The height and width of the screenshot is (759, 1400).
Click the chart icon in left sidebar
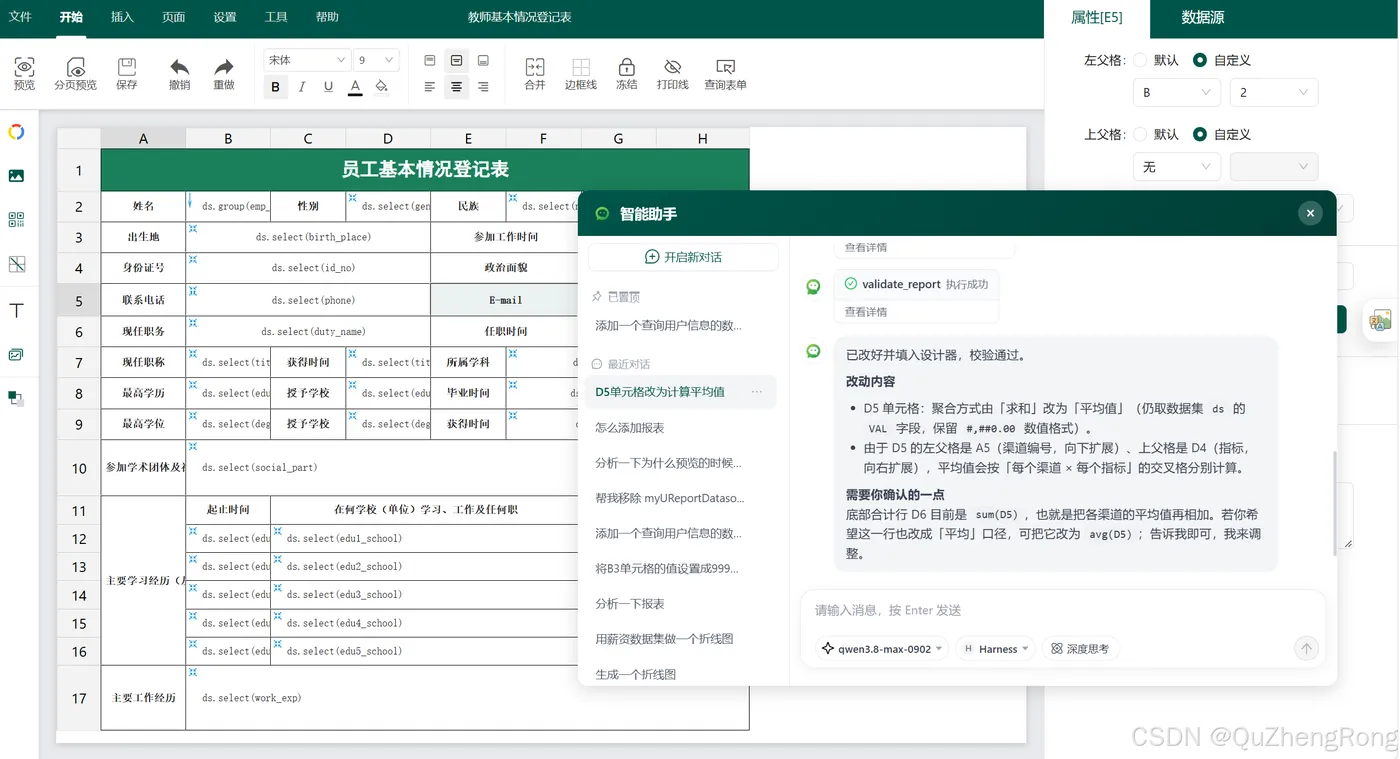[16, 354]
